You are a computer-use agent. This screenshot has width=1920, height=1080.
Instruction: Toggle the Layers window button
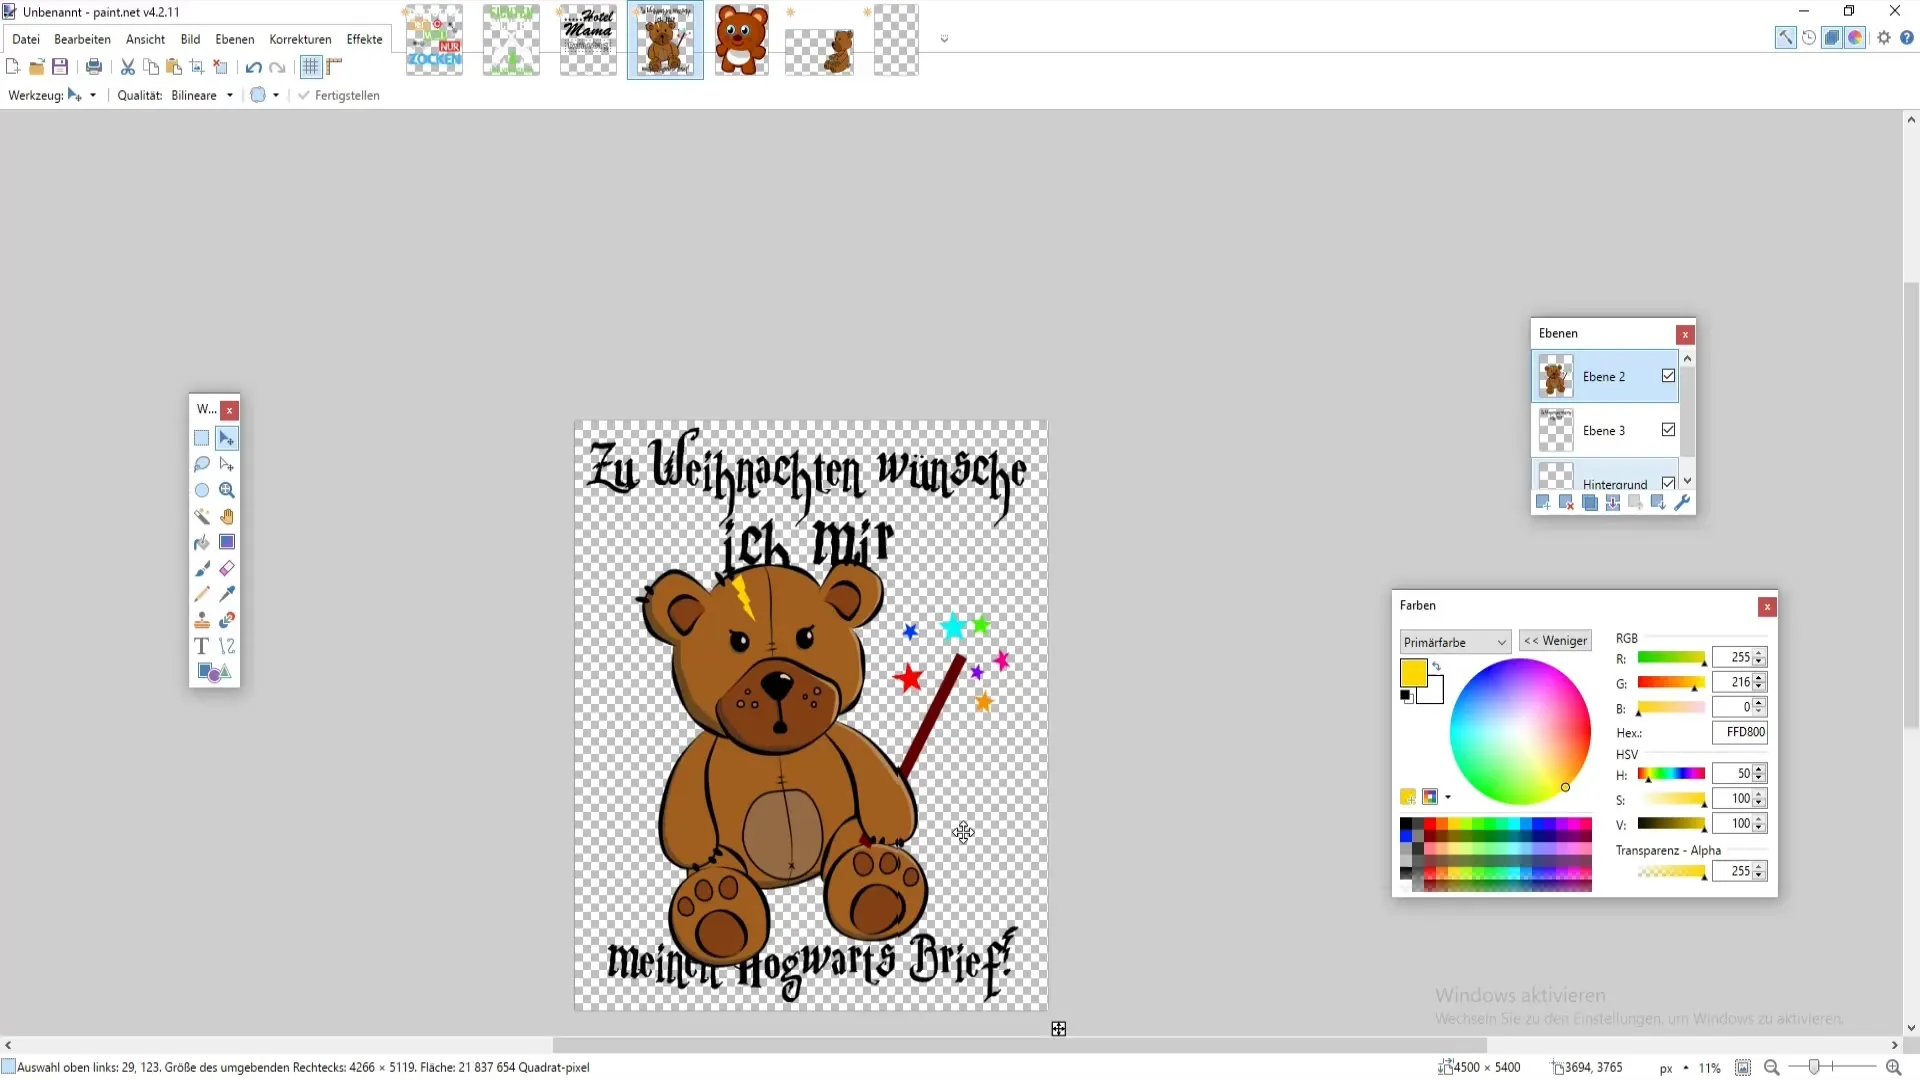[1832, 38]
